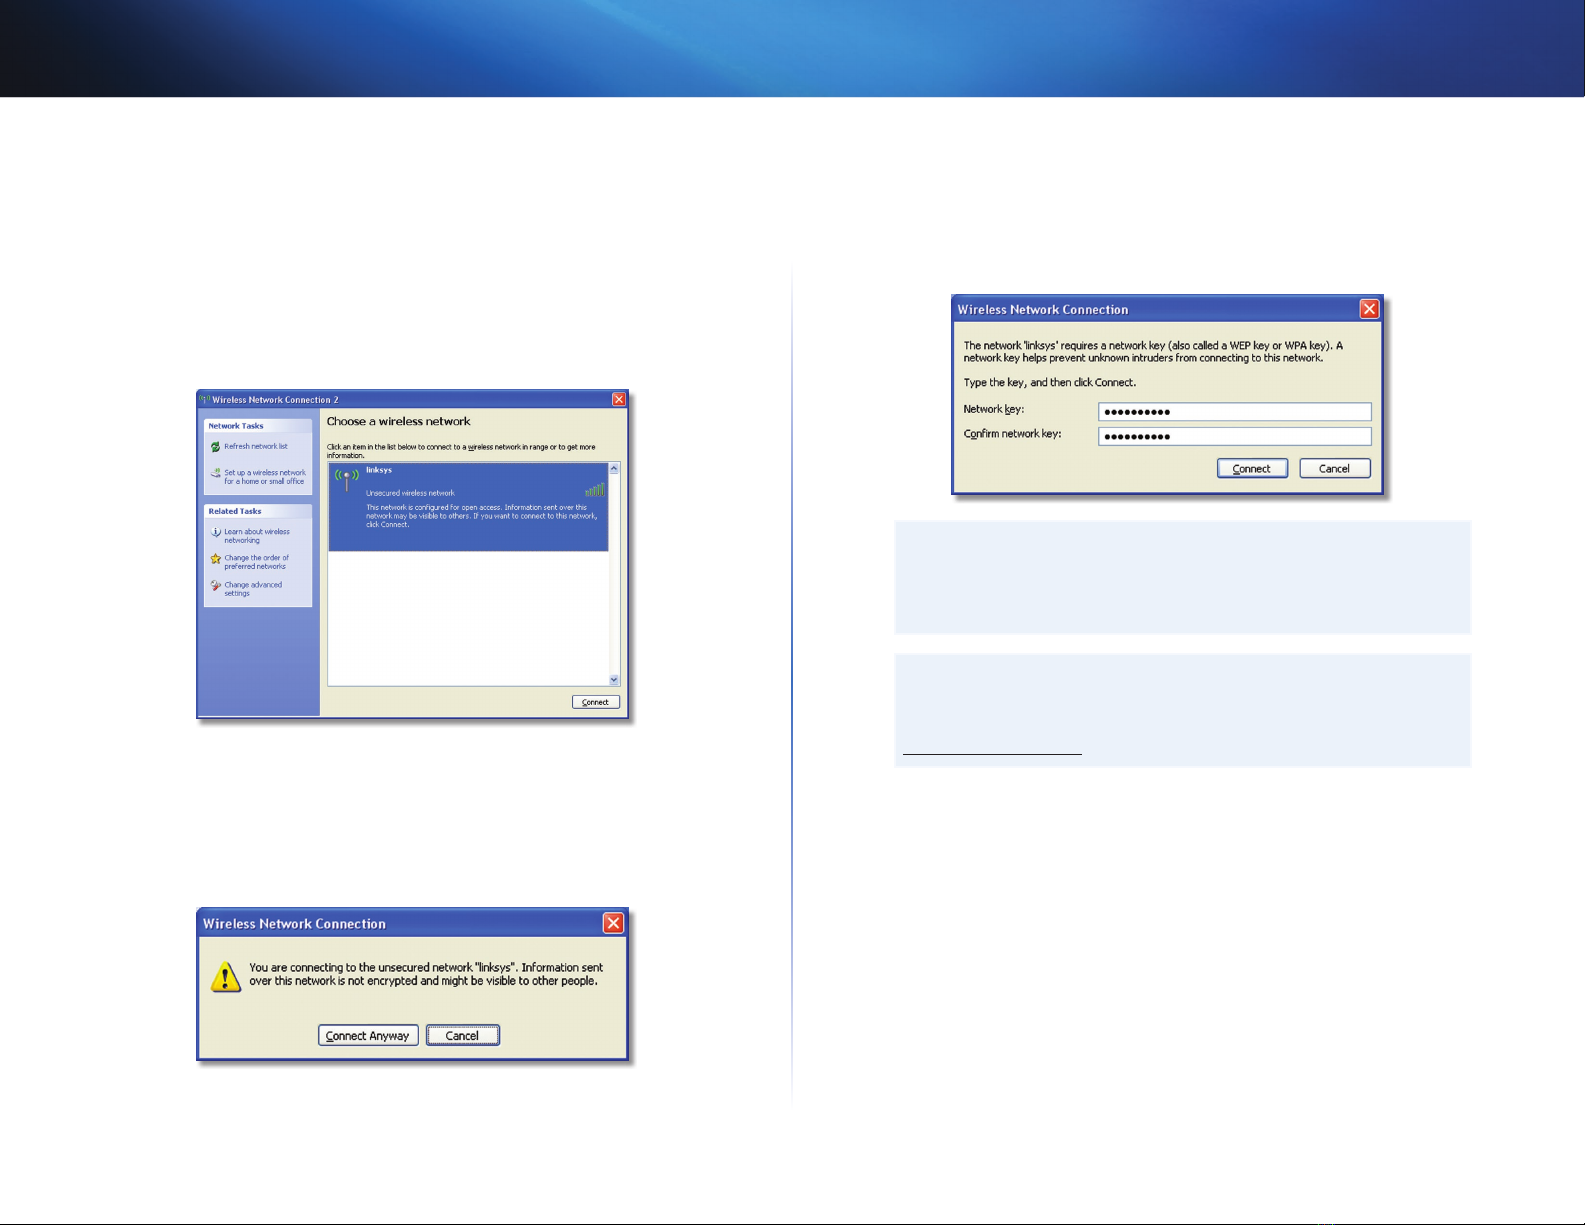Click the Change advanced settings icon
This screenshot has height=1225, width=1585.
click(x=215, y=586)
